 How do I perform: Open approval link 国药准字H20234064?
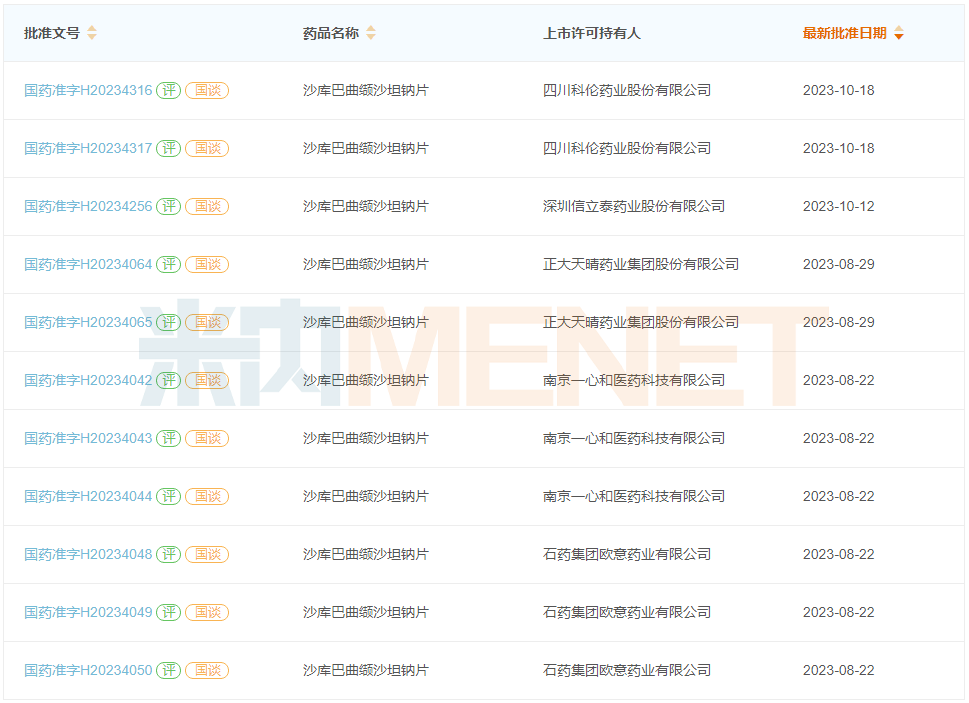(x=88, y=264)
